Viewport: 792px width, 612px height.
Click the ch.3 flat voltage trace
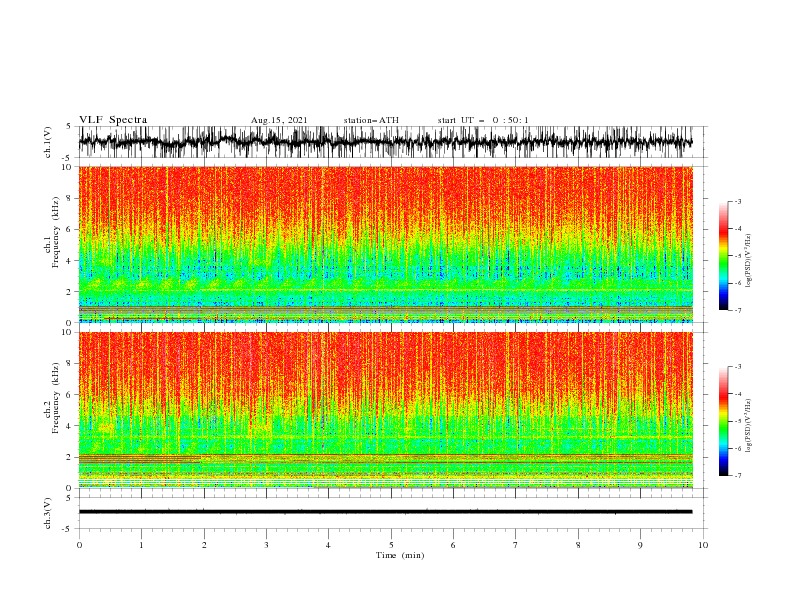click(x=385, y=512)
